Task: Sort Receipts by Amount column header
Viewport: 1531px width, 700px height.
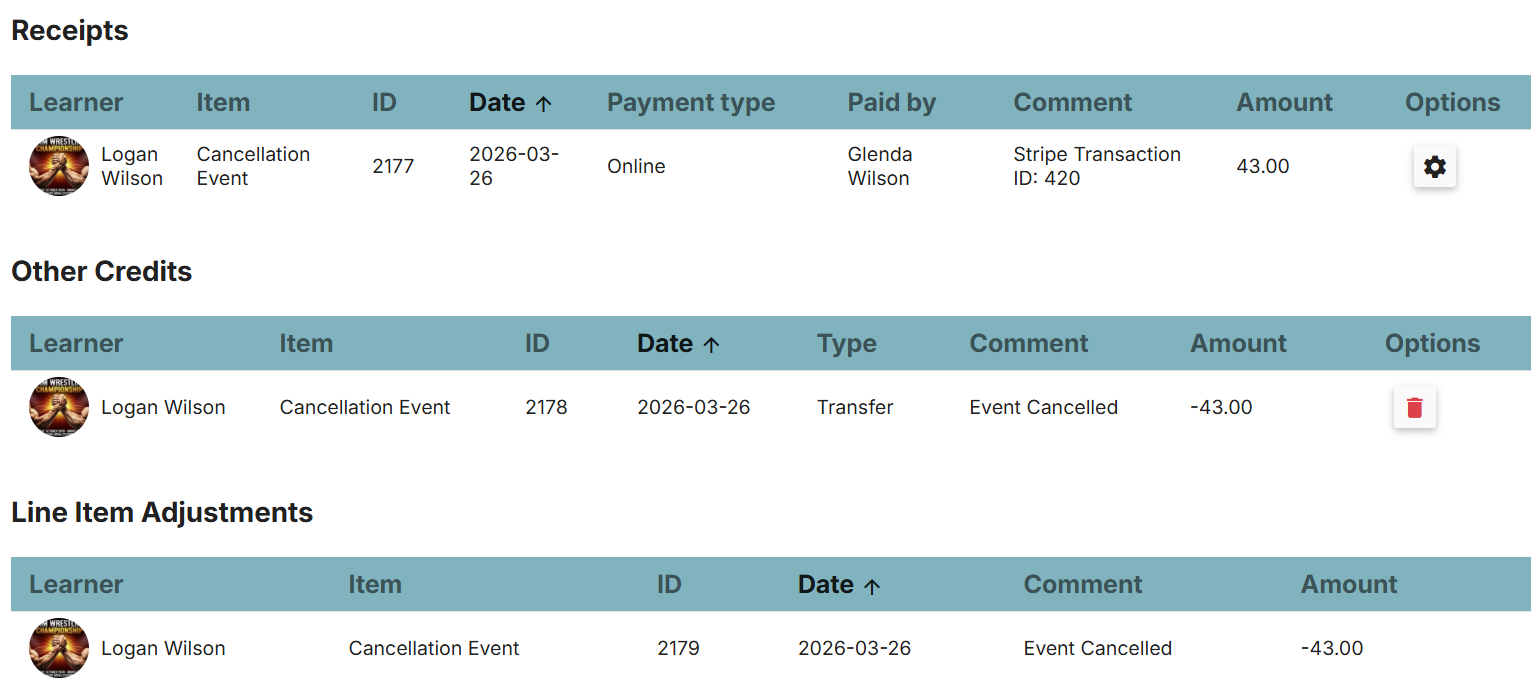Action: point(1284,103)
